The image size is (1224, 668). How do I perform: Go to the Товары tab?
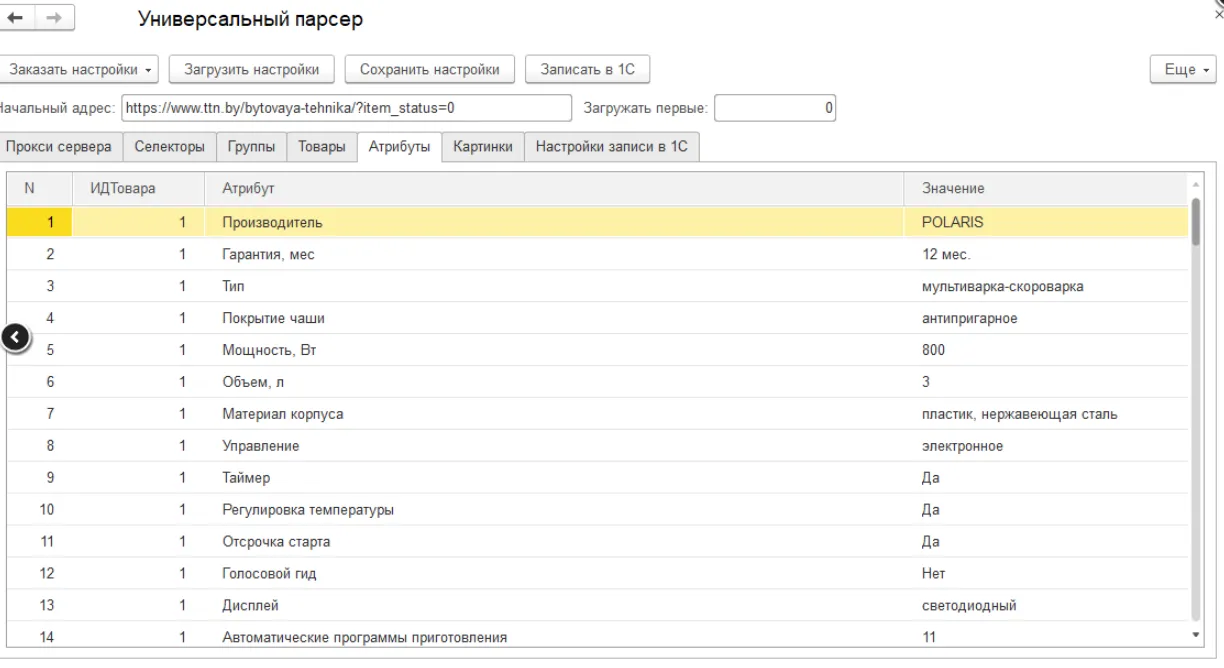click(322, 146)
